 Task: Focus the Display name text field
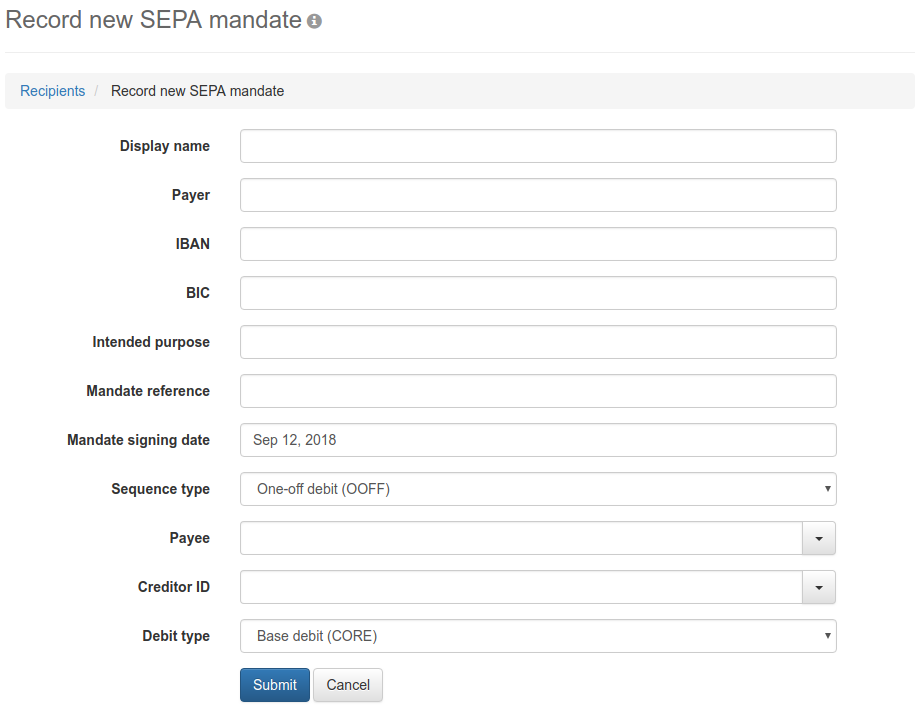coord(538,146)
